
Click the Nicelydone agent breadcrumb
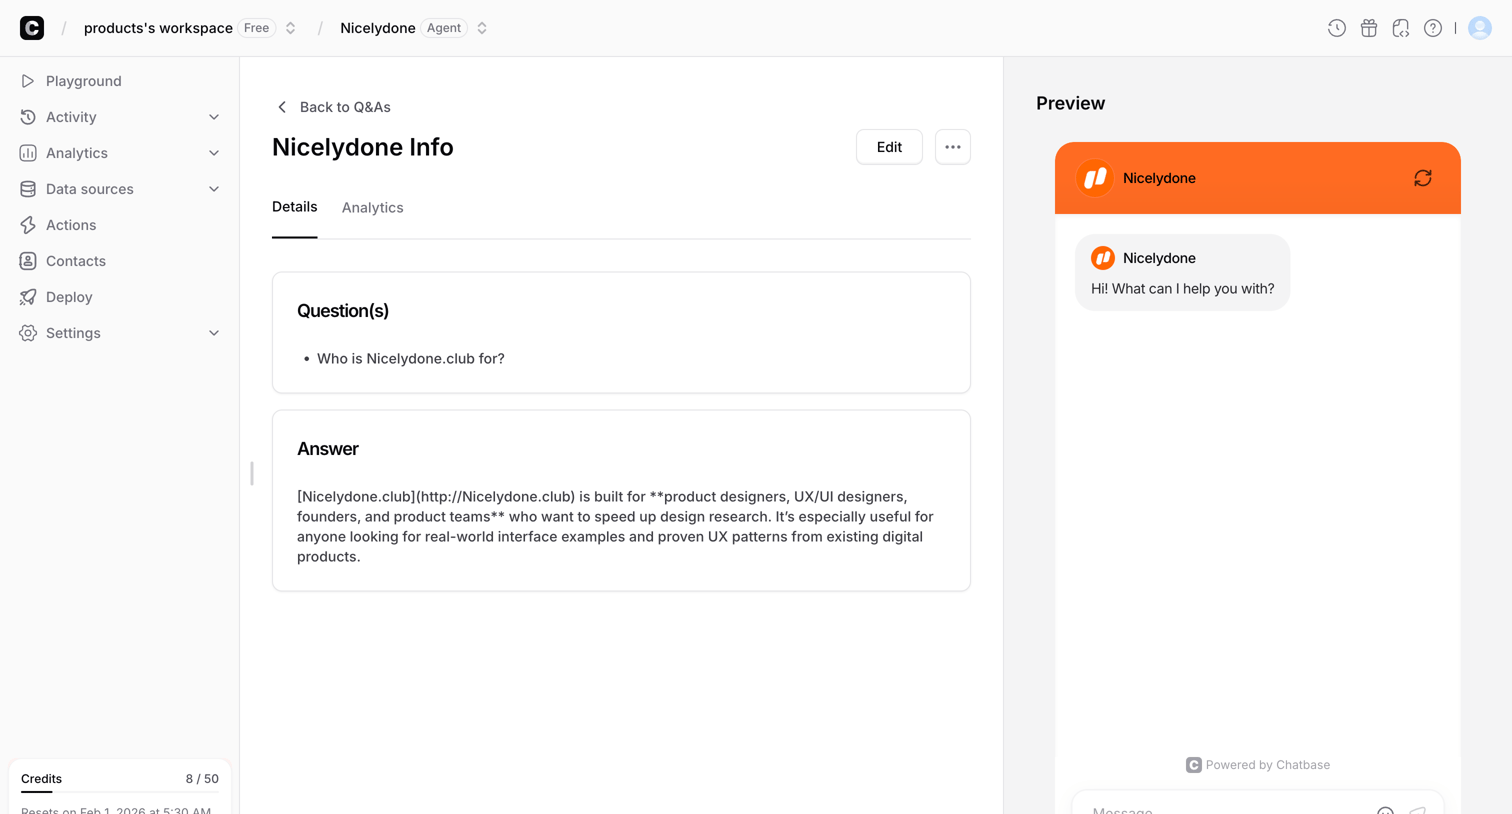(377, 28)
